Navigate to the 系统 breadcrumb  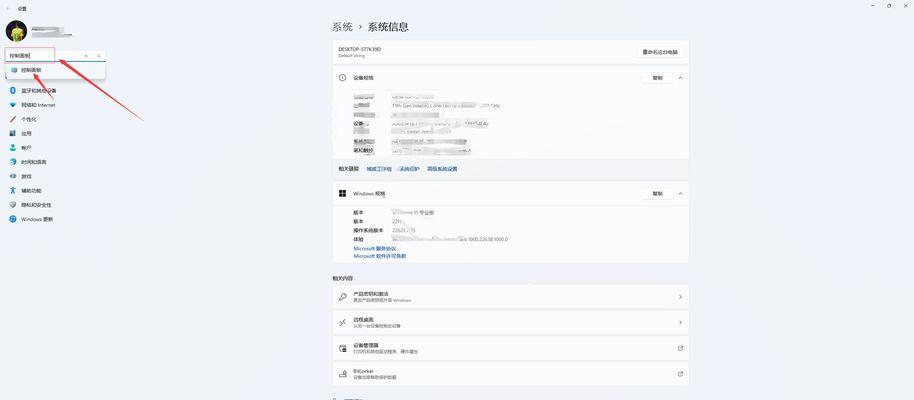(x=342, y=27)
